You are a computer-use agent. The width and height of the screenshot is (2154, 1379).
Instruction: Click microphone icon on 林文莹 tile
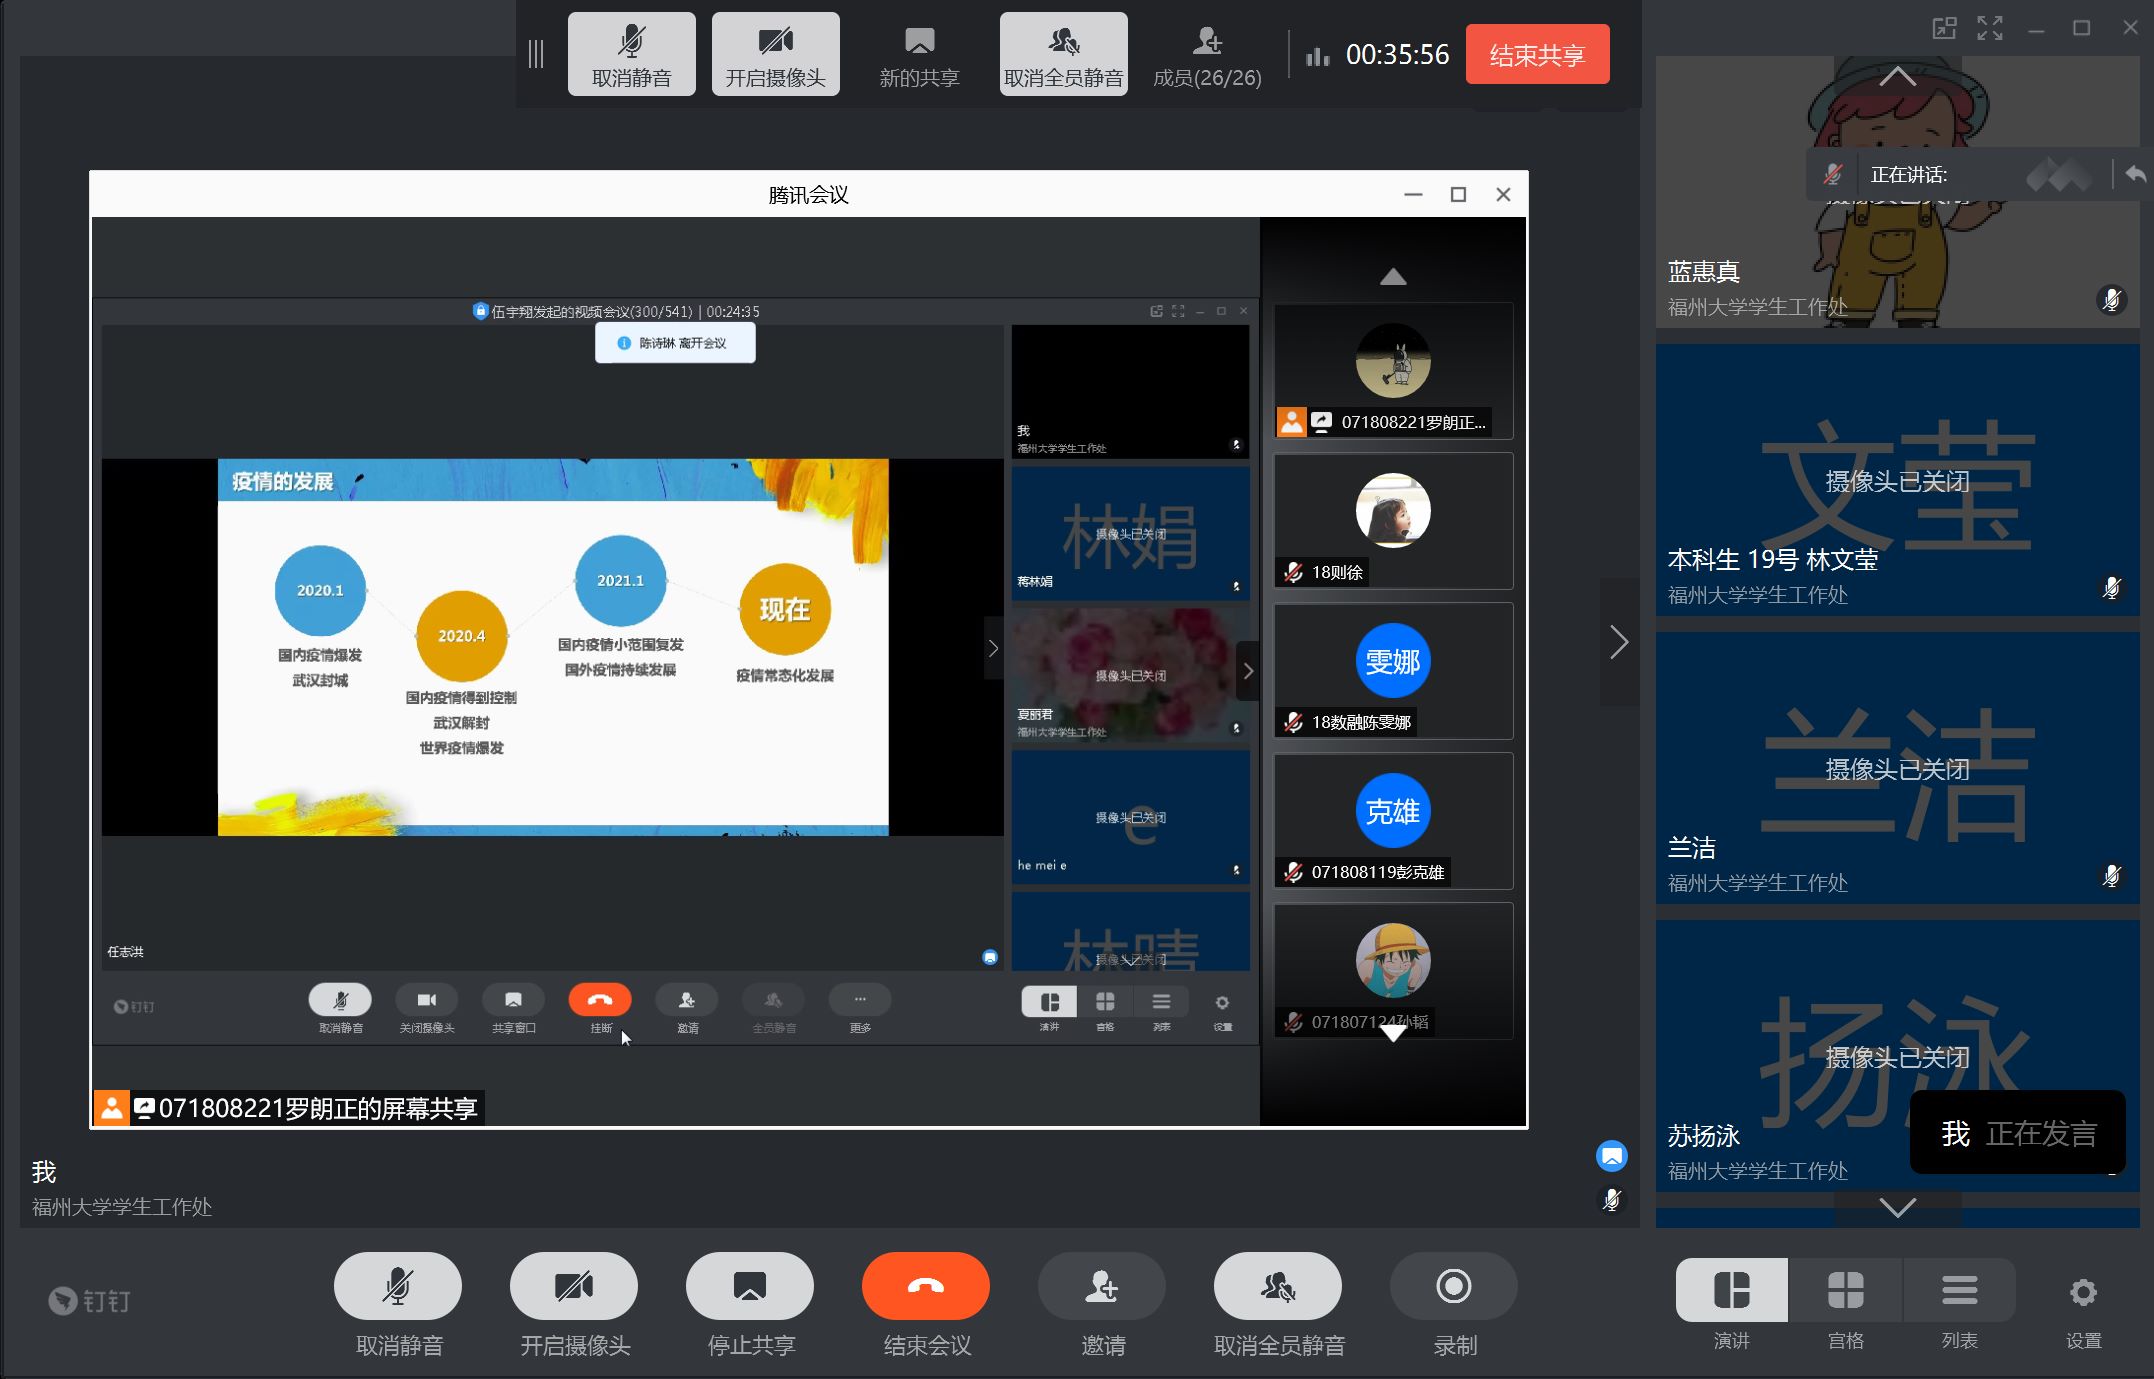(2111, 588)
